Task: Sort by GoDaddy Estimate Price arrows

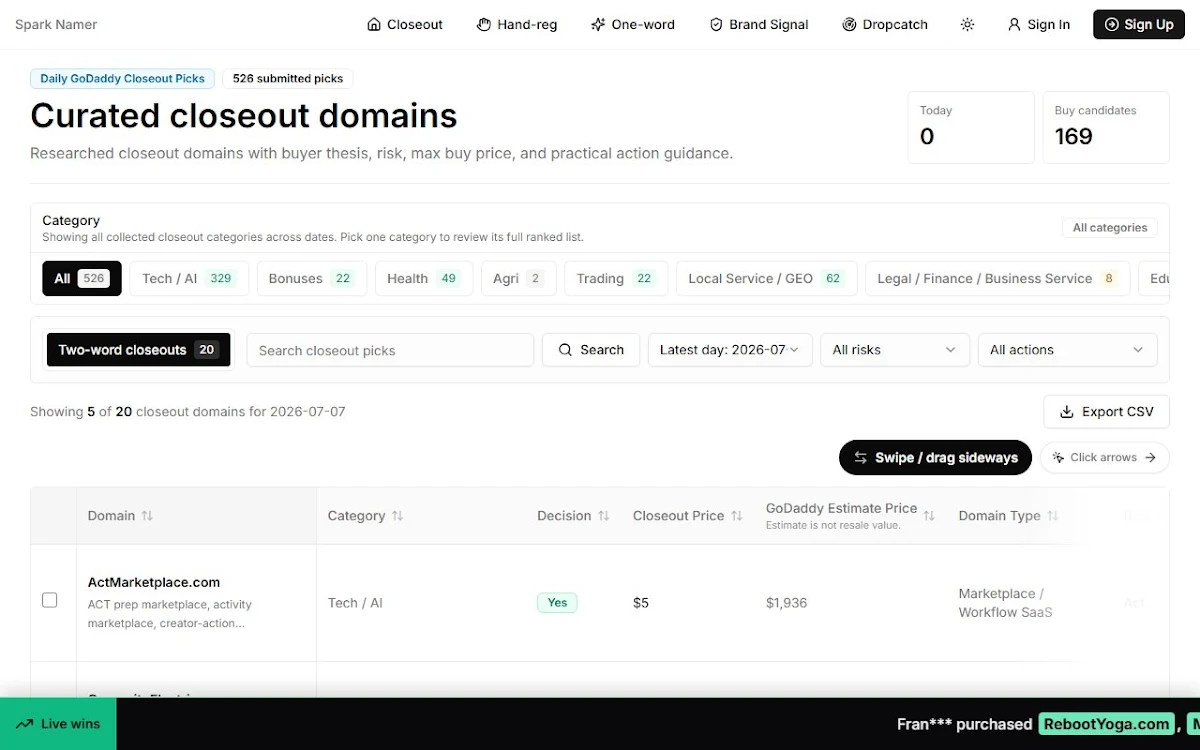Action: 929,516
